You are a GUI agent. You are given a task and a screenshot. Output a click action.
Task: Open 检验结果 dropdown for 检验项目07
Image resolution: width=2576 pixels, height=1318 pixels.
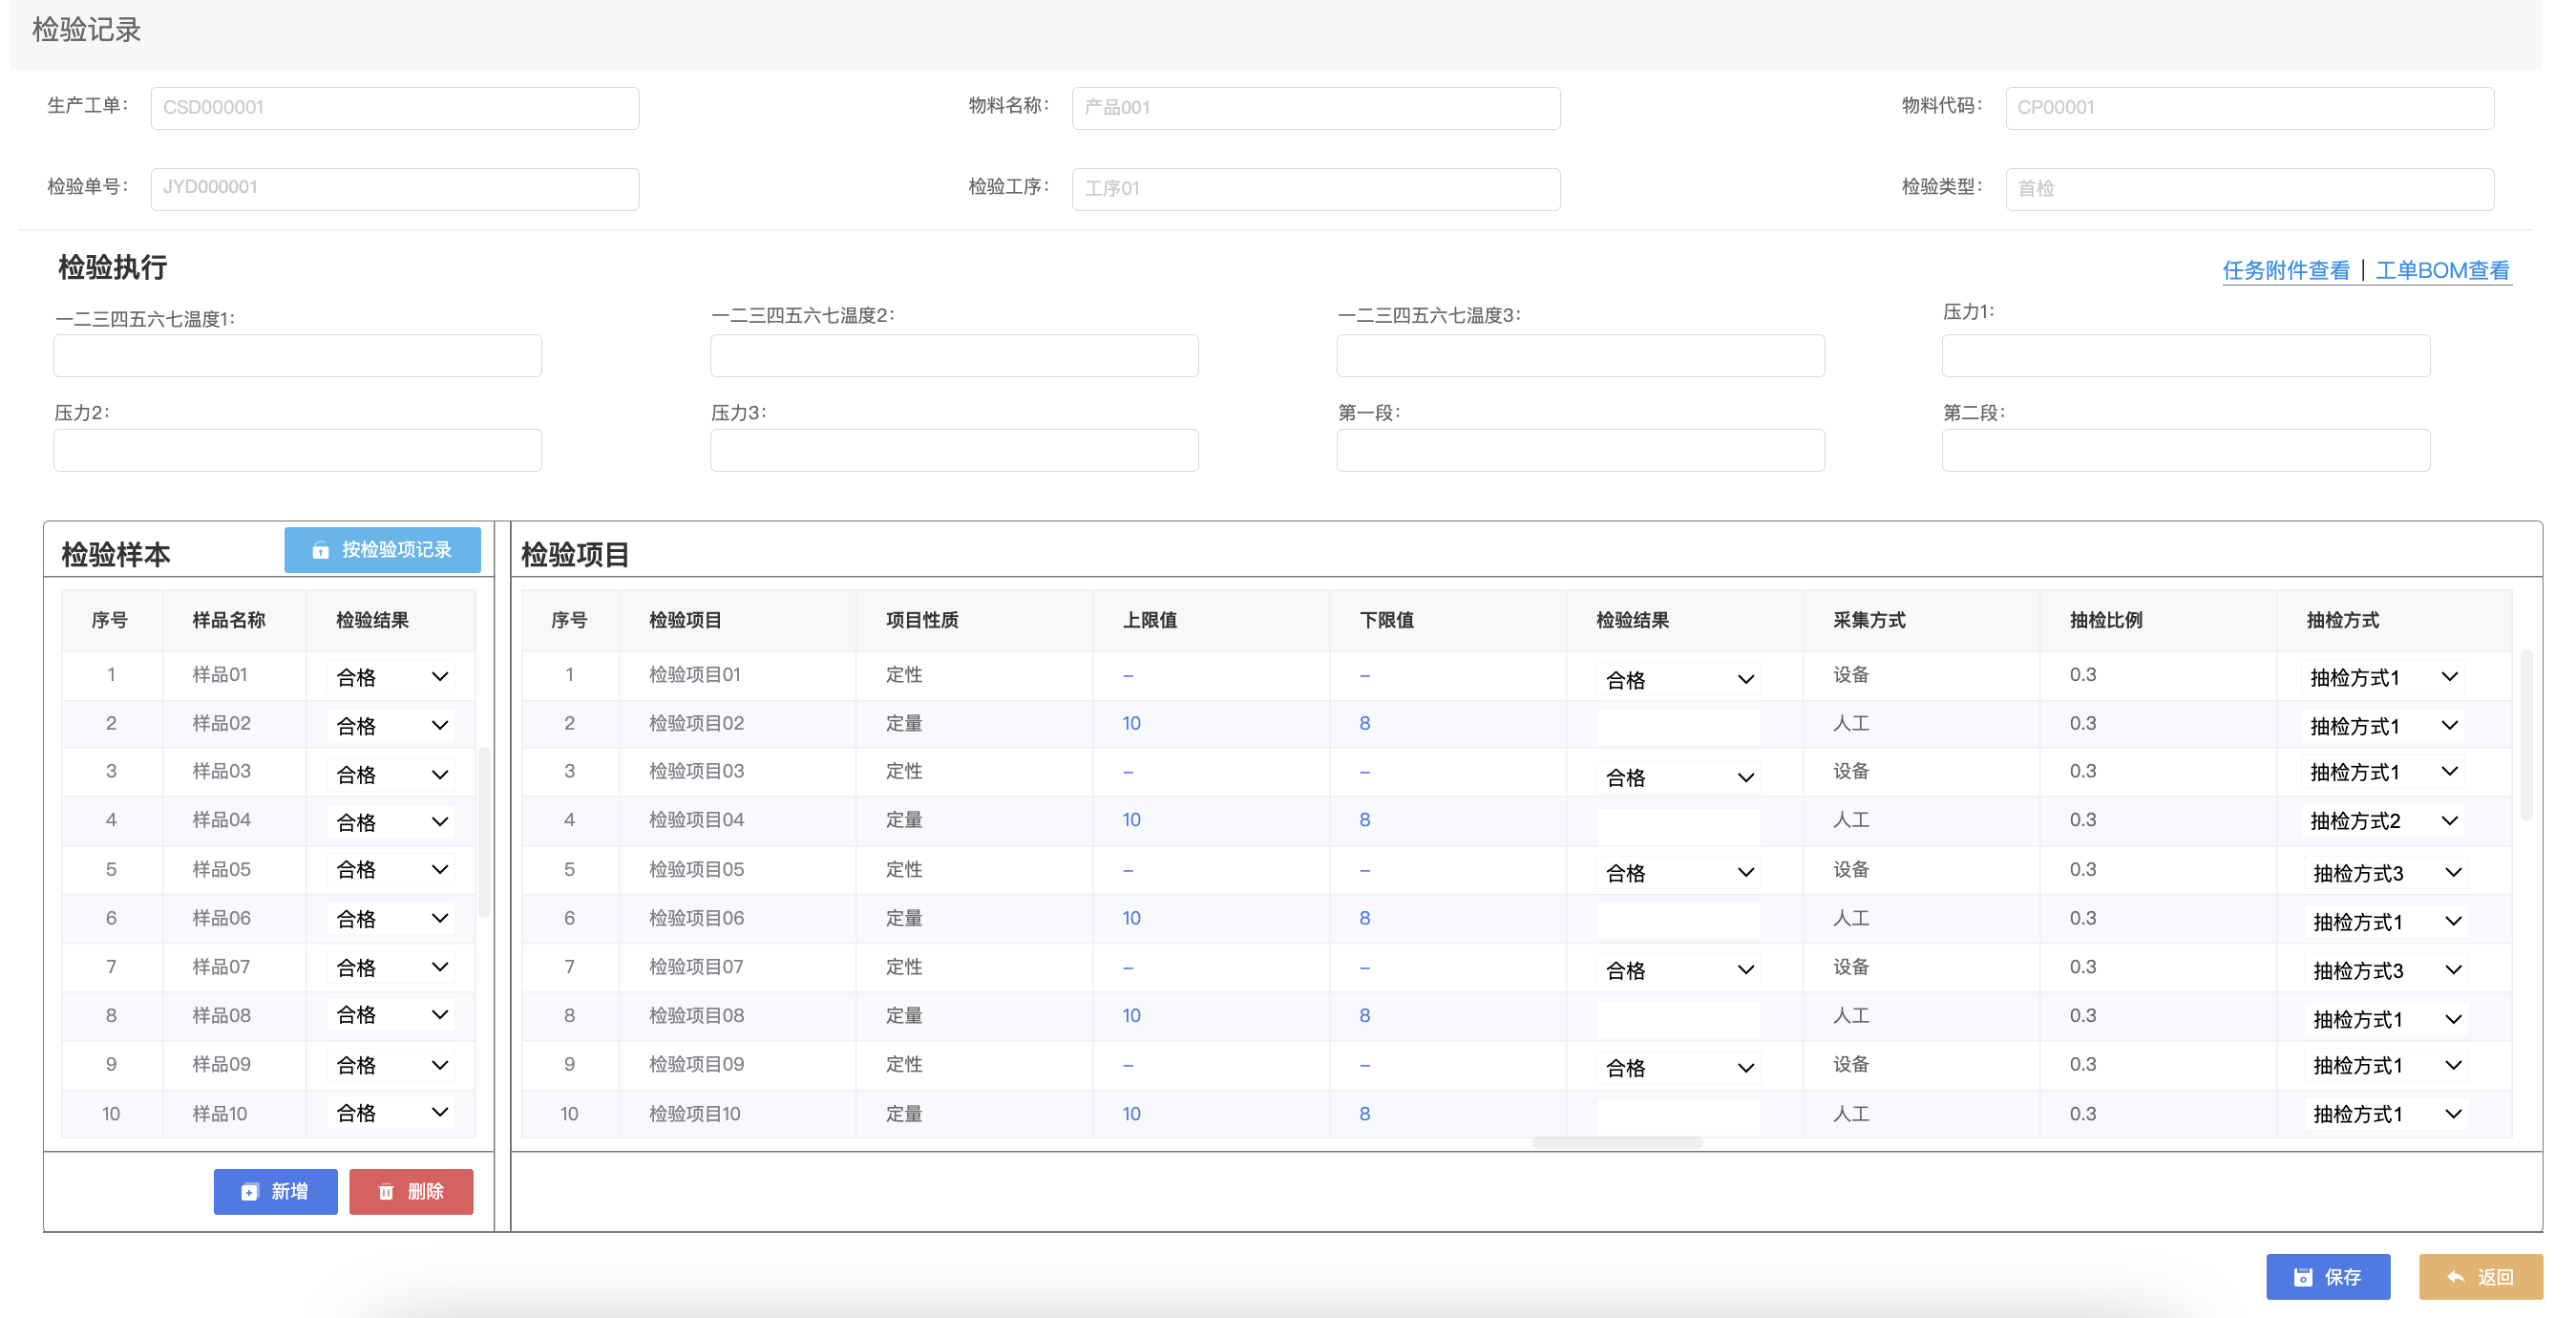(1678, 970)
